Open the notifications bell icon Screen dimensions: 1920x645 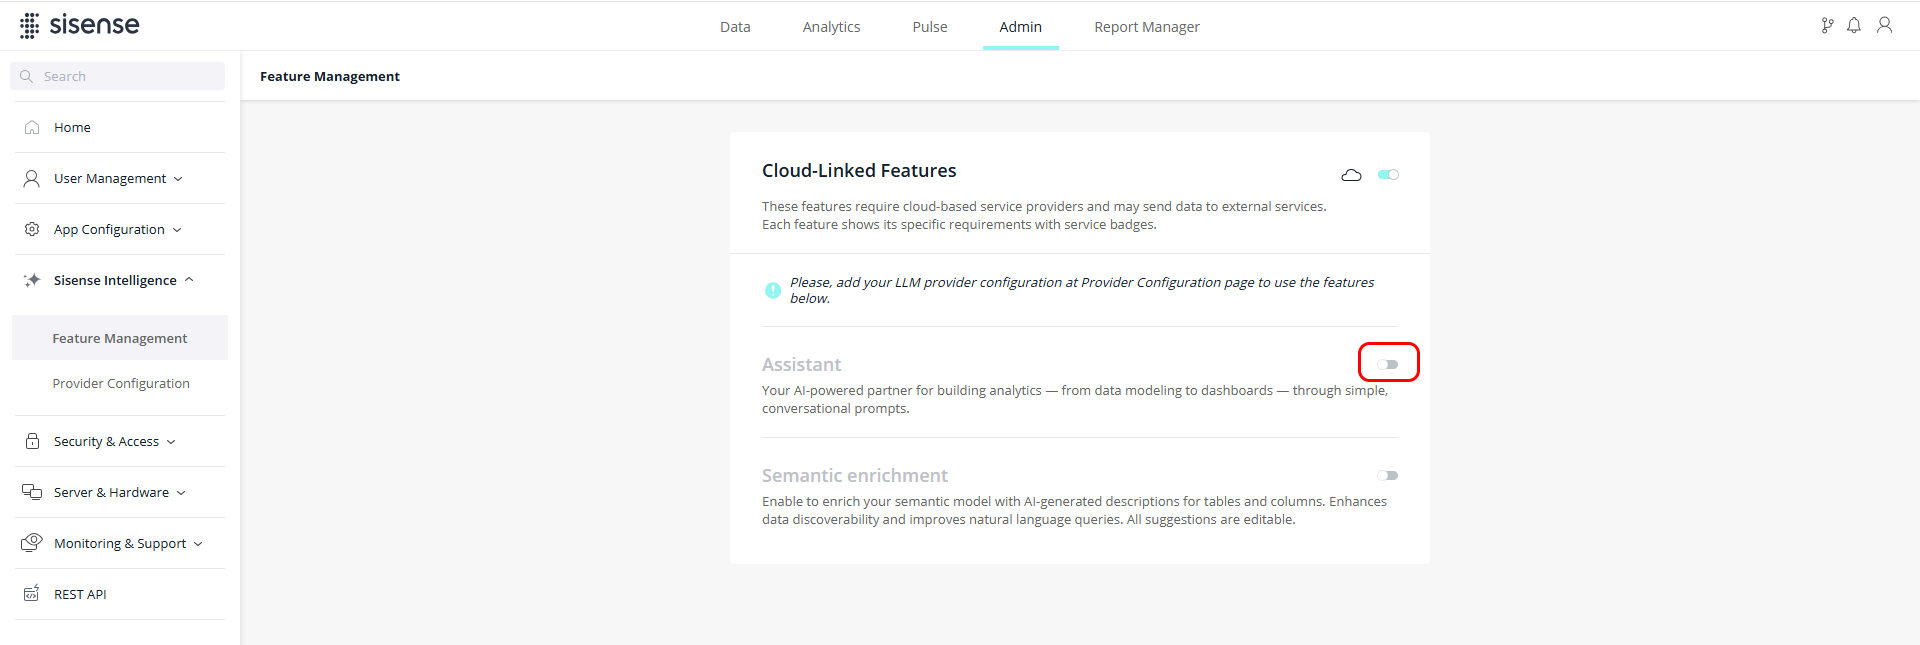click(x=1854, y=26)
